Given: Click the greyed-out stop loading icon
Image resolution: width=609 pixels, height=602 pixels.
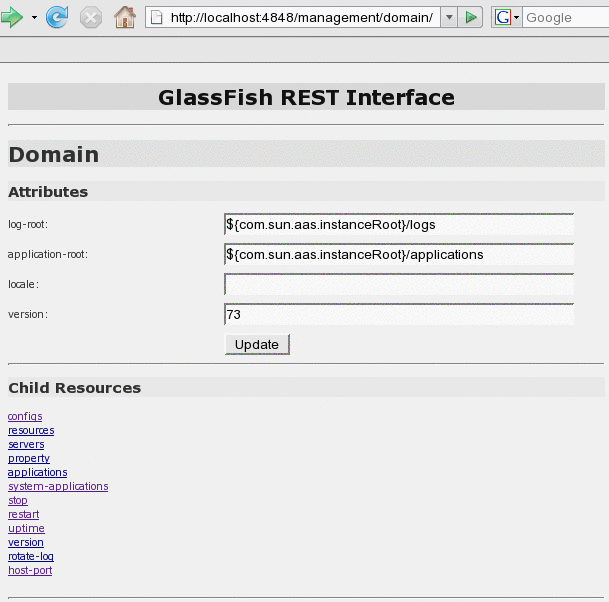Looking at the screenshot, I should point(90,17).
